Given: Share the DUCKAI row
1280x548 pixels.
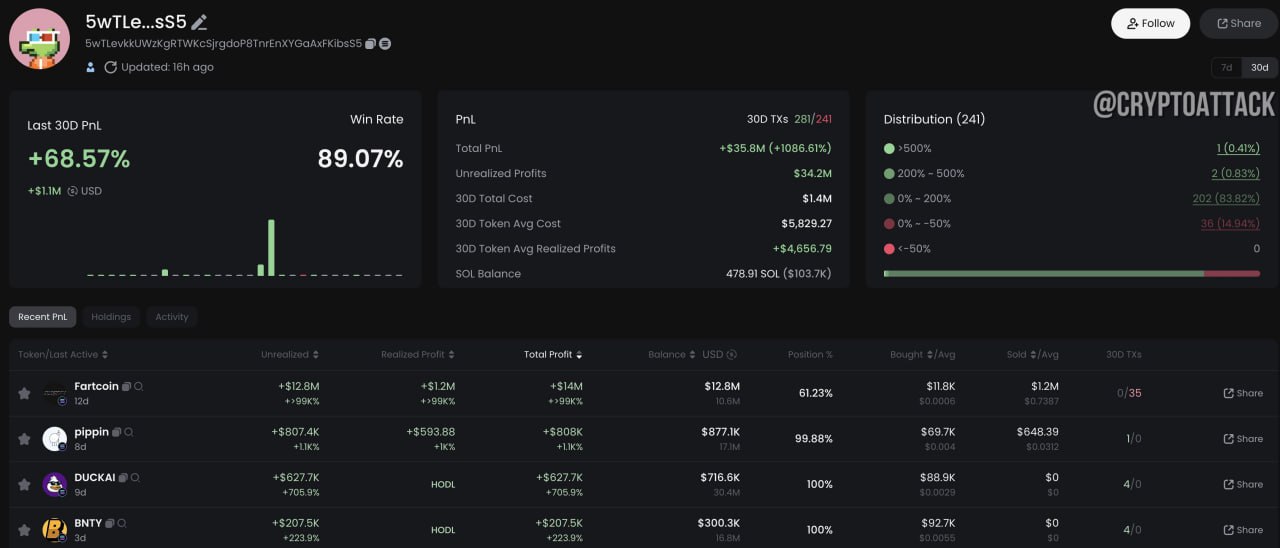Looking at the screenshot, I should [1243, 485].
